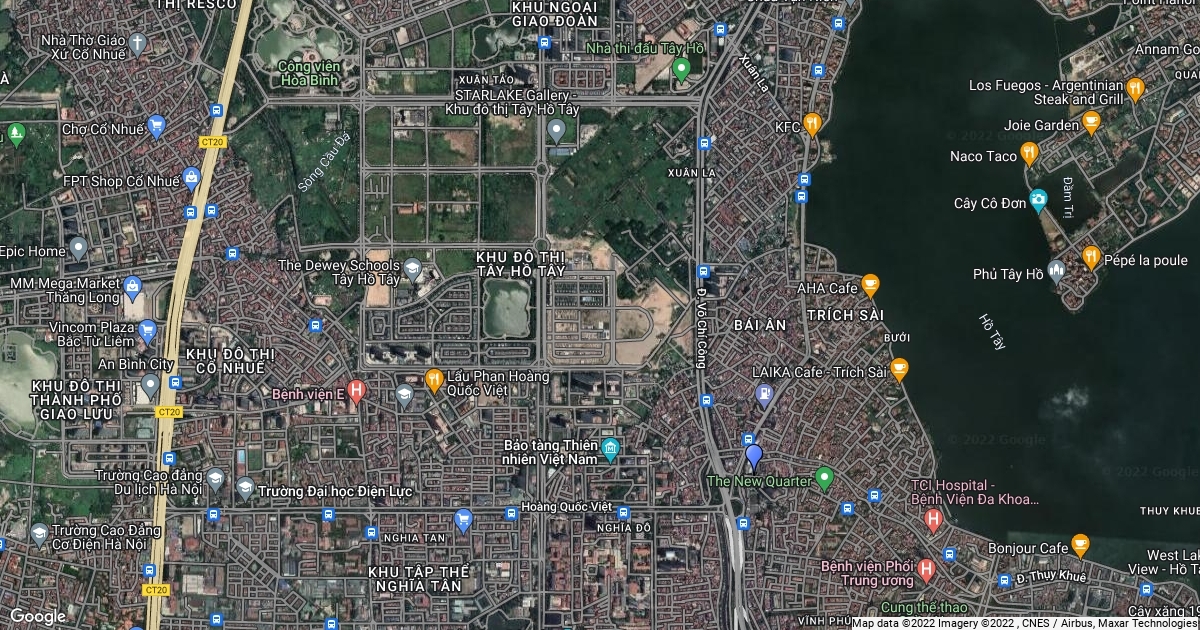The width and height of the screenshot is (1200, 630).
Task: Select the An Bình City location pin
Action: (x=150, y=385)
